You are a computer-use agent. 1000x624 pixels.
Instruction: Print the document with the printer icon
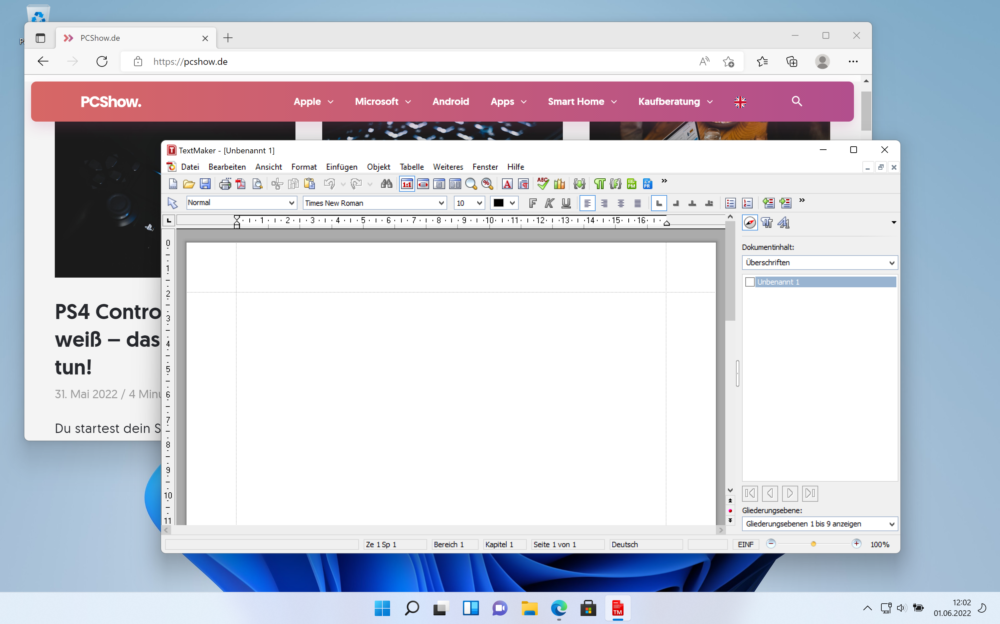(x=224, y=184)
